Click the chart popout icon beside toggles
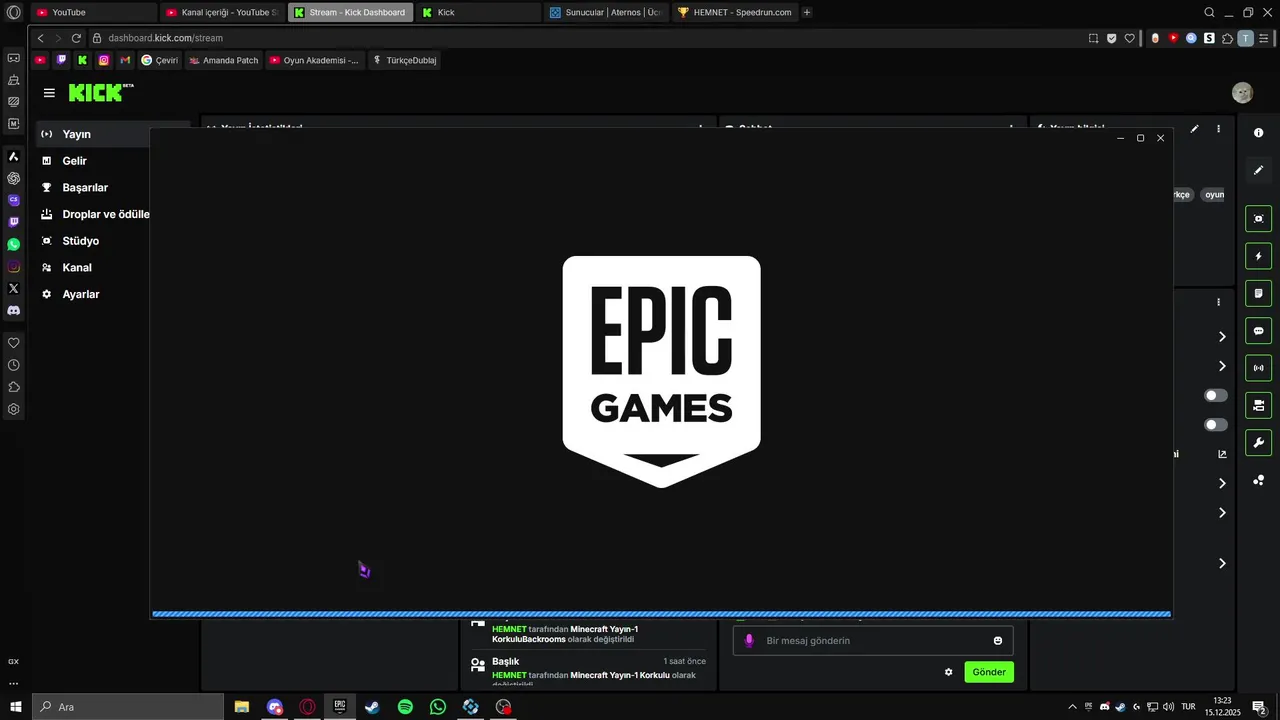The width and height of the screenshot is (1280, 720). [1222, 454]
